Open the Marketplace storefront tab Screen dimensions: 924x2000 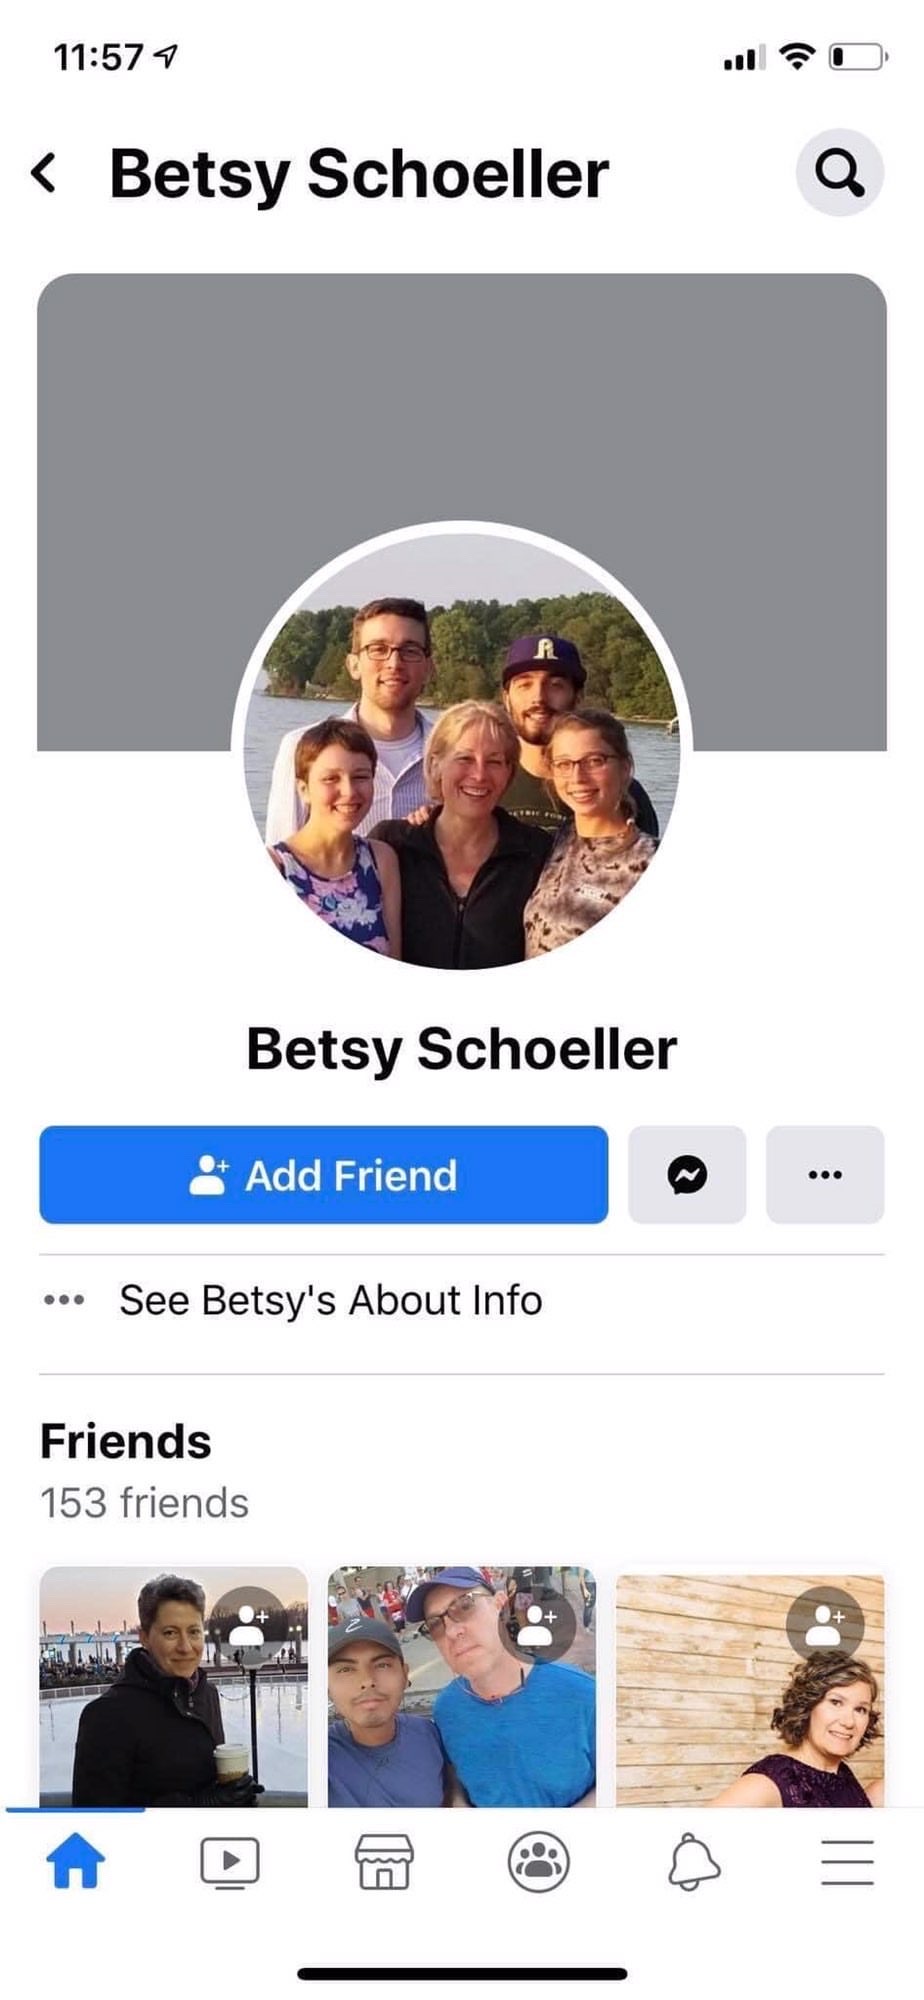click(x=384, y=1862)
